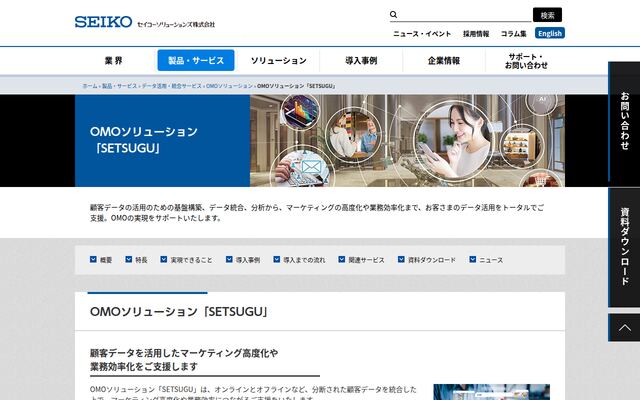Jump to 特長 section anchor
640x400 pixels.
coord(141,260)
